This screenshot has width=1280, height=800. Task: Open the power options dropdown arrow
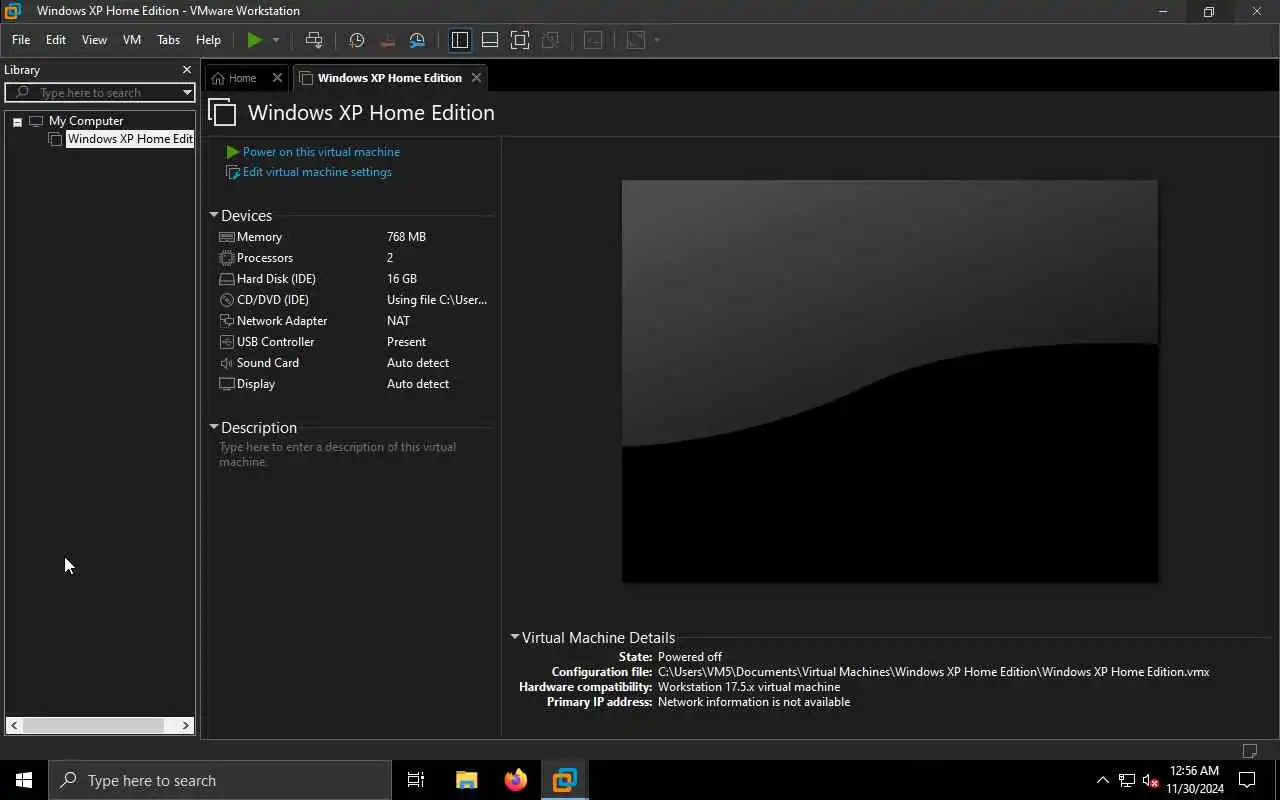[276, 40]
